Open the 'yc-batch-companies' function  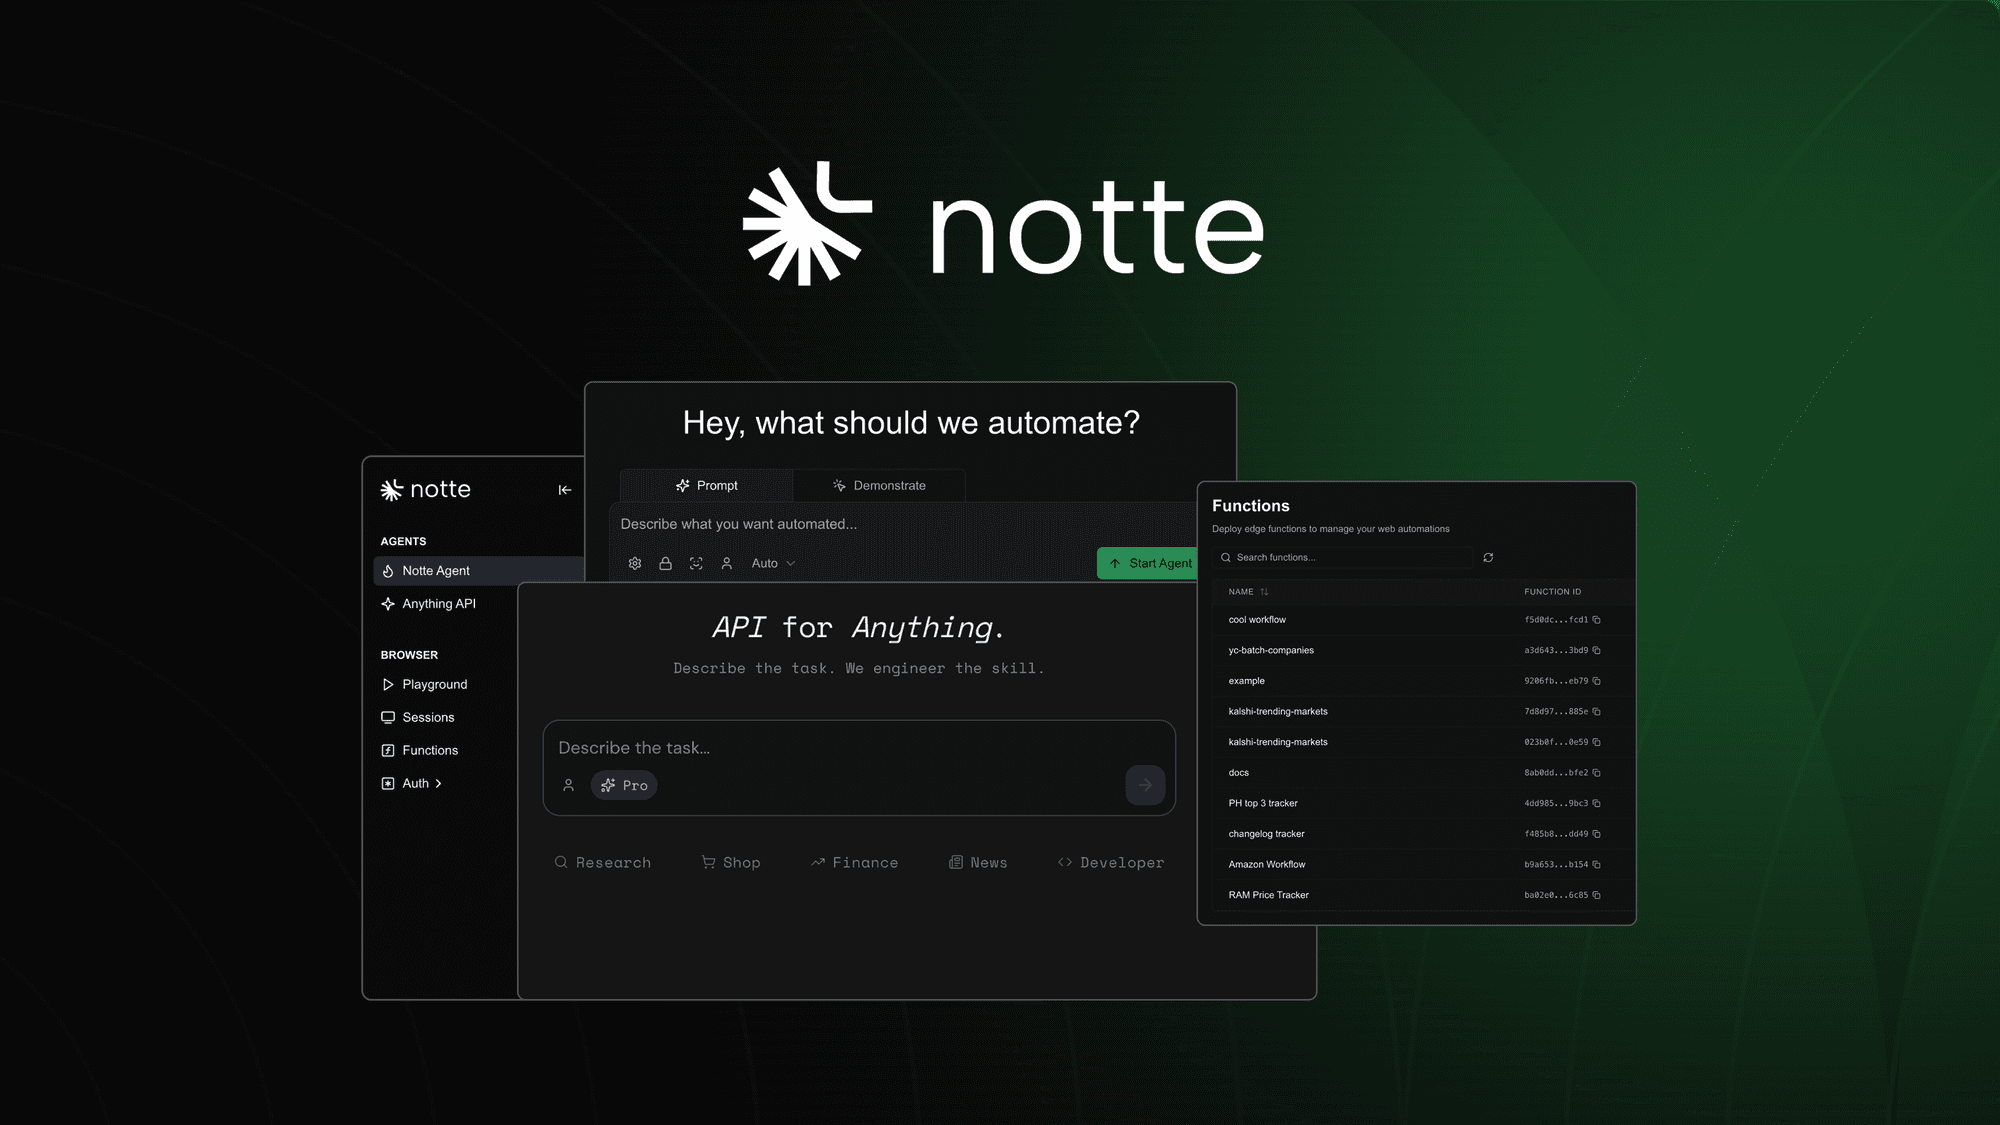[x=1271, y=651]
